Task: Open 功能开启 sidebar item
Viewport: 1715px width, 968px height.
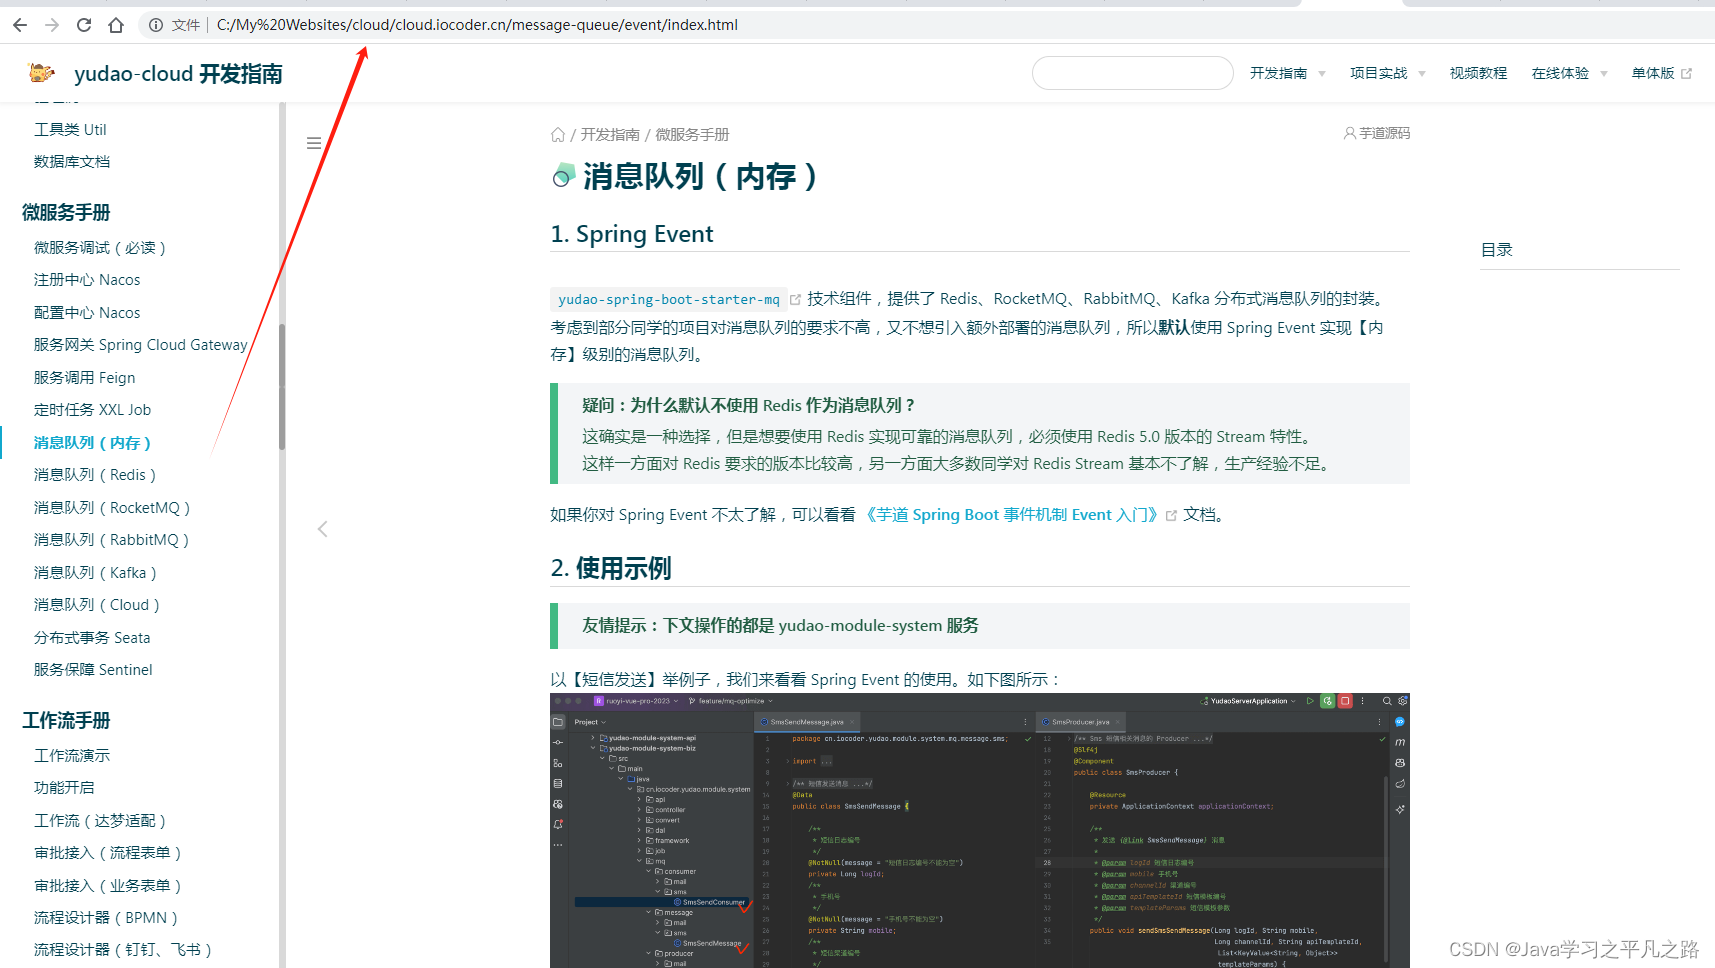Action: tap(64, 787)
